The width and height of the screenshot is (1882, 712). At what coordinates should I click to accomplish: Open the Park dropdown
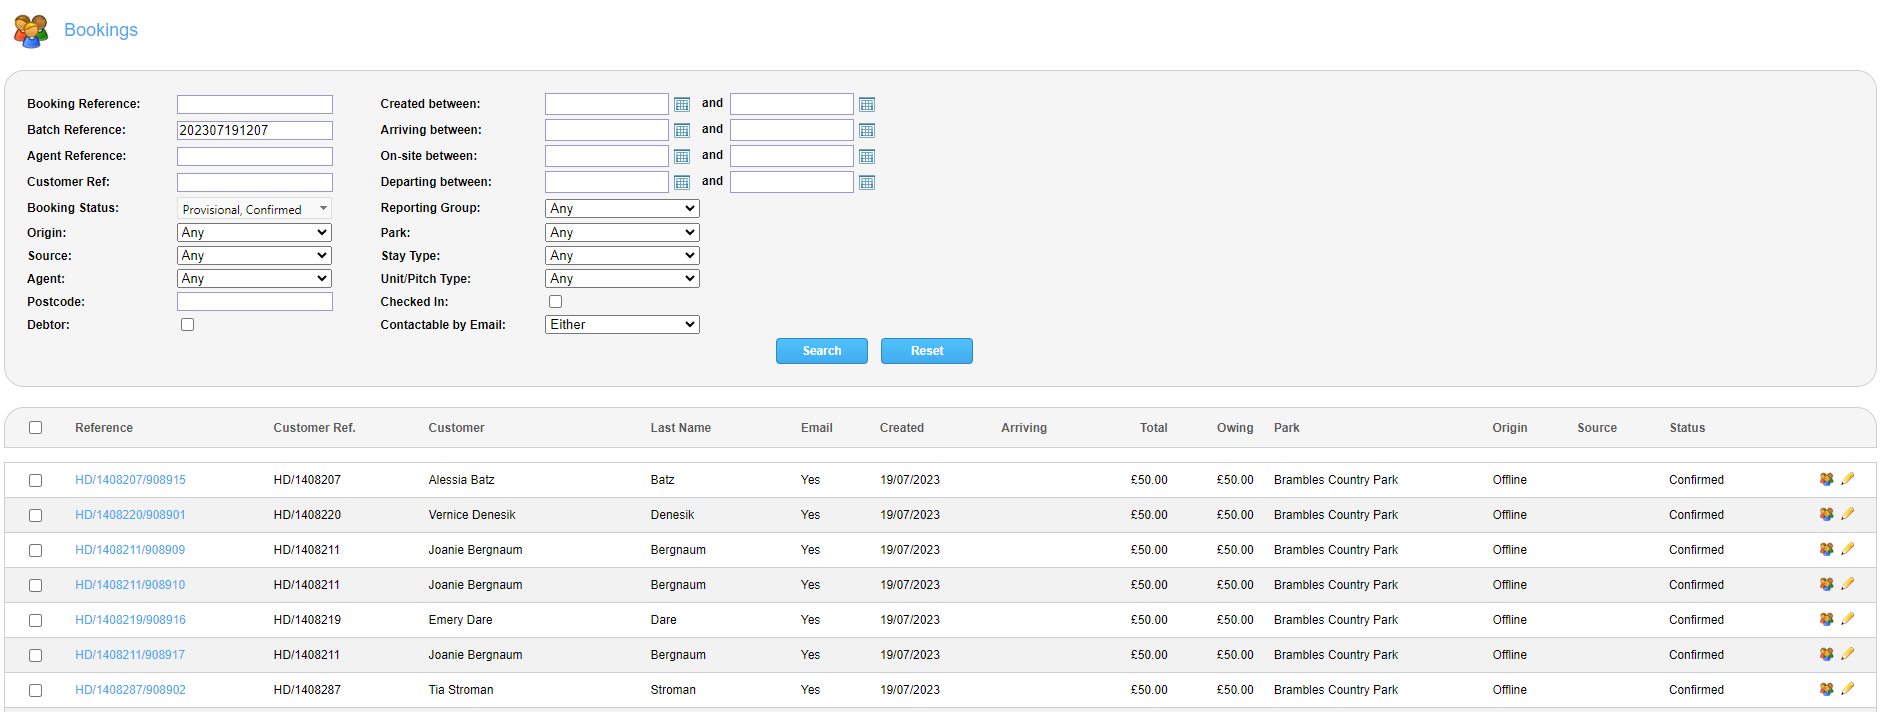point(621,232)
